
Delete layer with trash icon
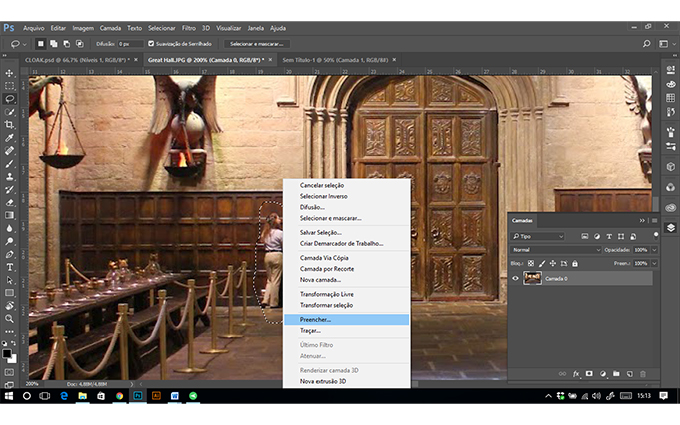click(x=643, y=373)
